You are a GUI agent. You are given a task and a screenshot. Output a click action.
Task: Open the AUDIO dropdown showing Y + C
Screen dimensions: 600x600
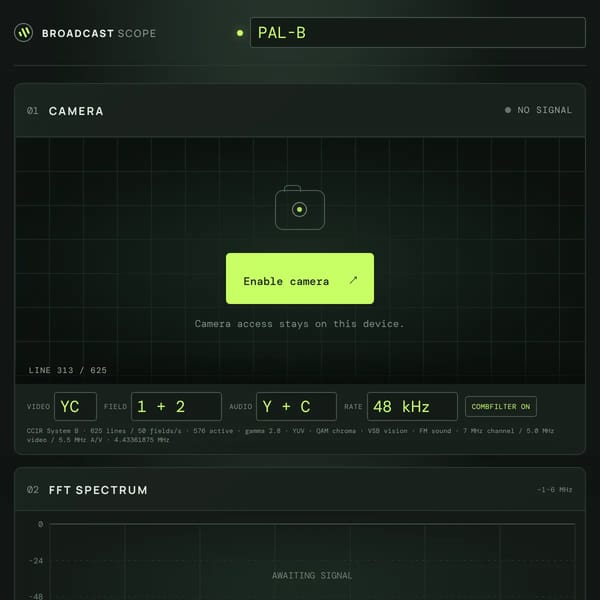click(296, 406)
